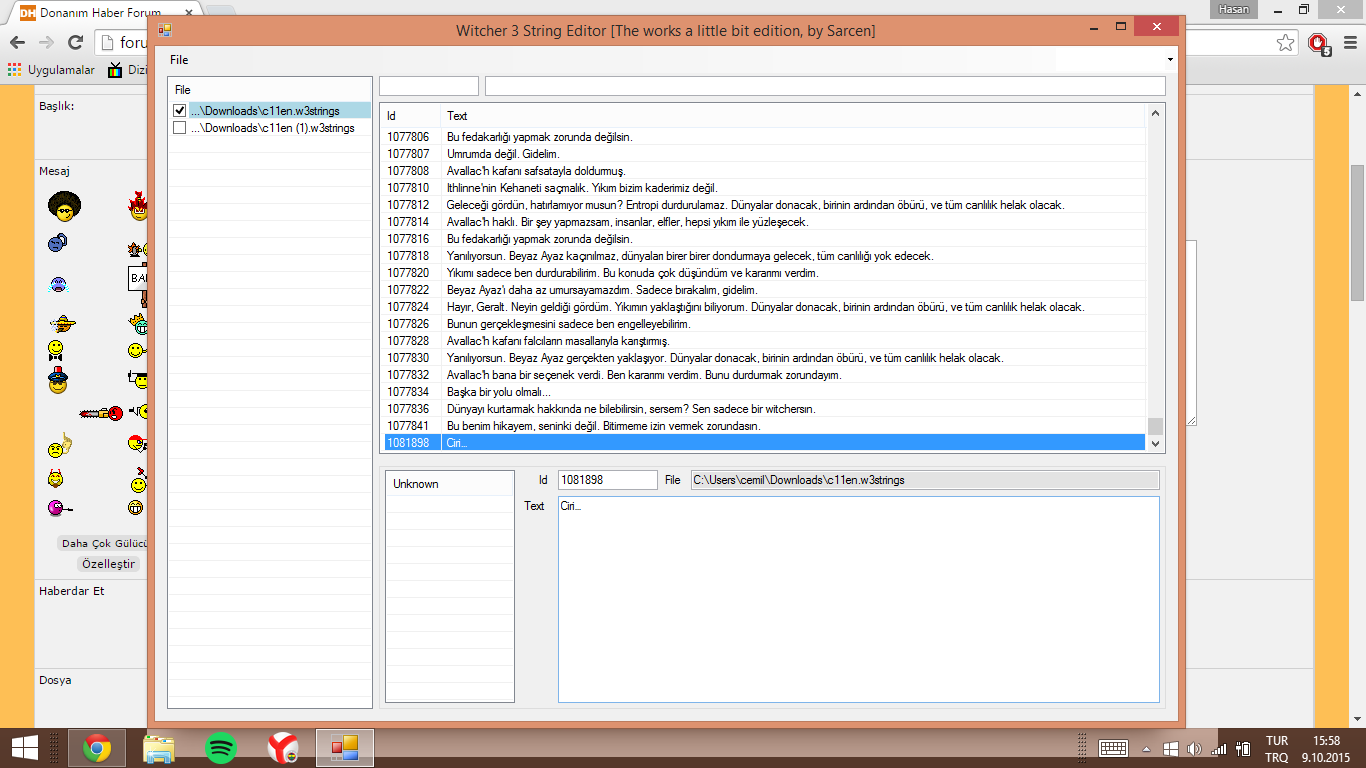Screen dimensions: 1366x768
Task: Open the taskbar clock showing 15:58
Action: click(x=1326, y=748)
